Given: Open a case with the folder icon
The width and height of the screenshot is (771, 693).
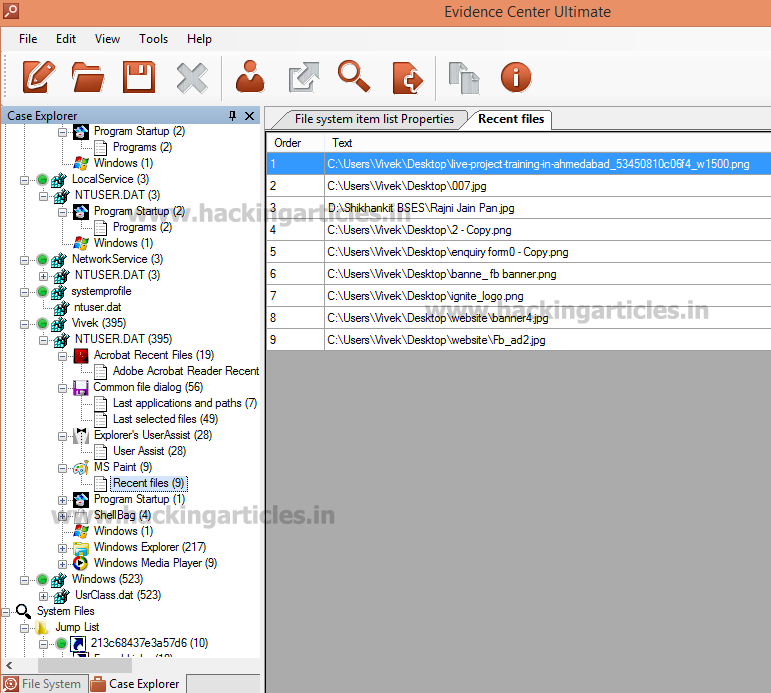Looking at the screenshot, I should tap(88, 77).
